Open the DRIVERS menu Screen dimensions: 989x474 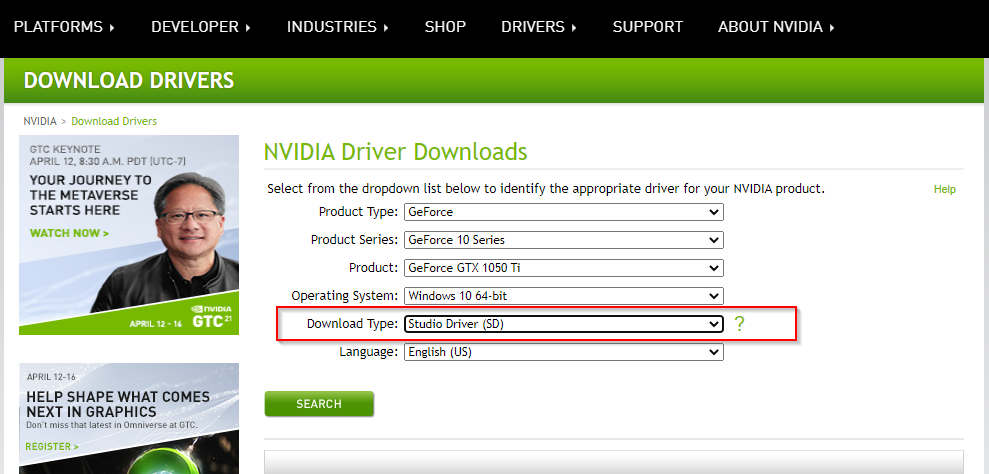(x=539, y=27)
